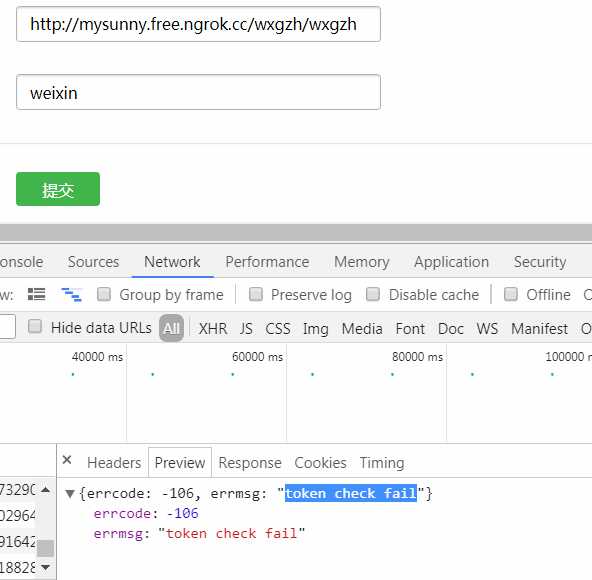
Task: Filter requests by Font
Action: 410,328
